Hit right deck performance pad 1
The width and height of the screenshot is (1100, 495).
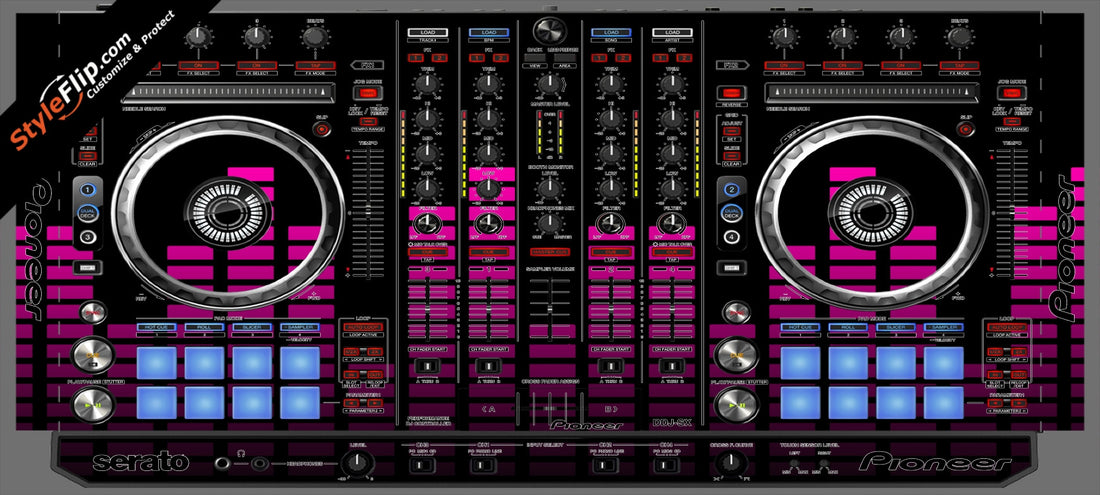pos(800,362)
